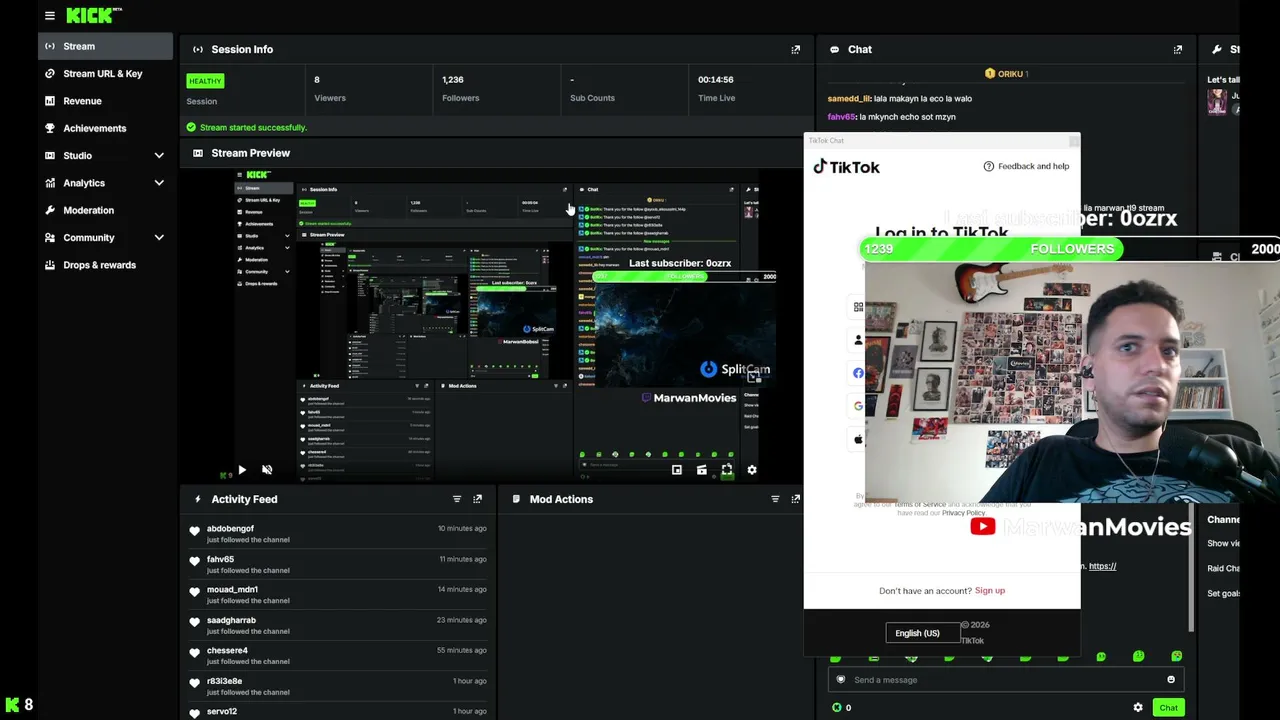Click servo12 in the Activity Feed
This screenshot has width=1280, height=720.
coord(222,711)
